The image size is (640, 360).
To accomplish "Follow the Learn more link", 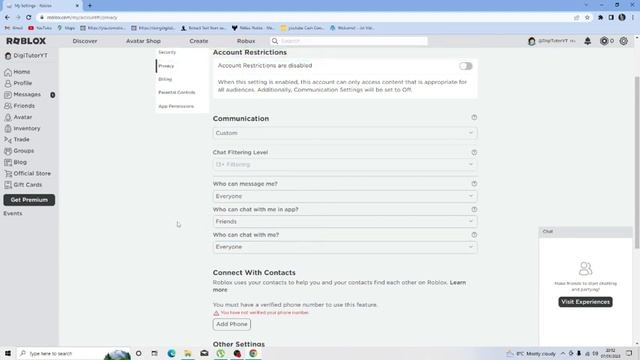I will pyautogui.click(x=458, y=282).
